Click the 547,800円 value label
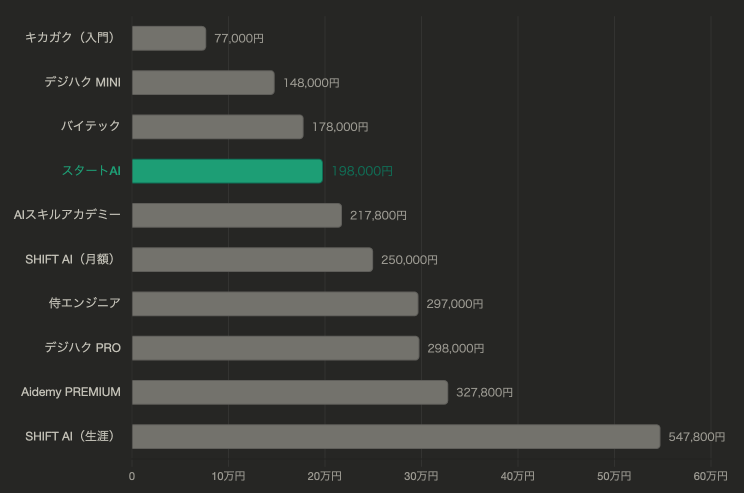 697,436
